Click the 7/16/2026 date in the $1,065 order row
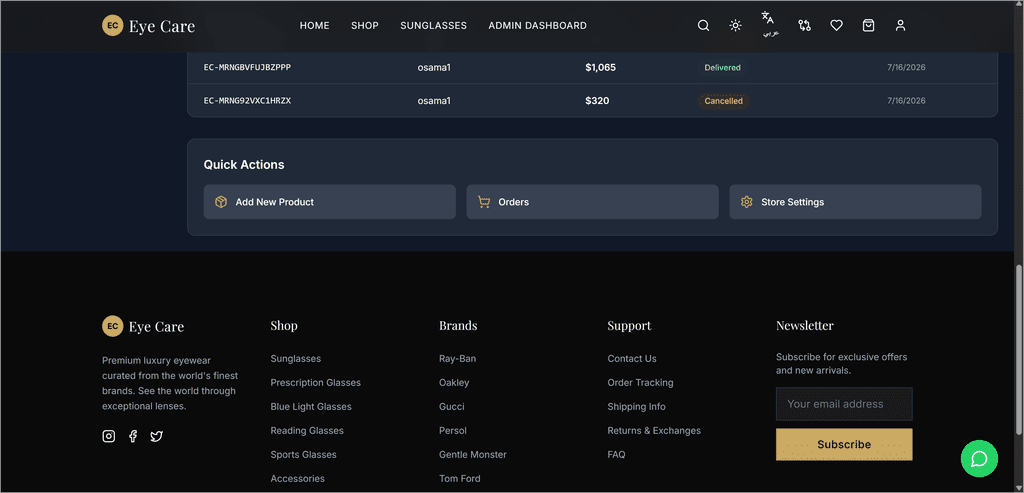 click(906, 67)
